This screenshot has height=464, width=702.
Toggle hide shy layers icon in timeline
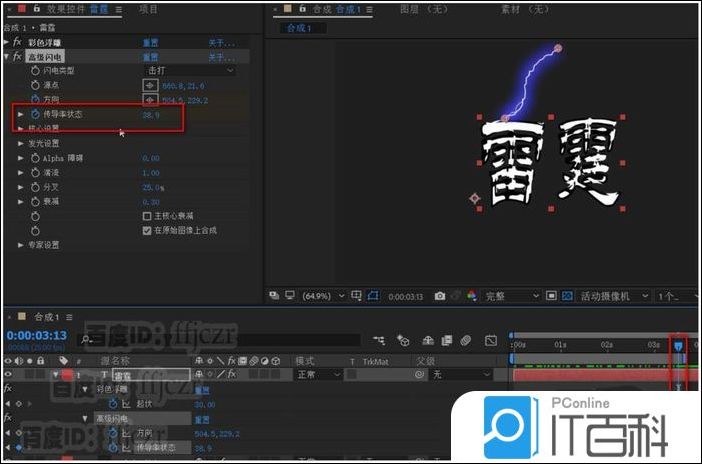click(x=428, y=341)
